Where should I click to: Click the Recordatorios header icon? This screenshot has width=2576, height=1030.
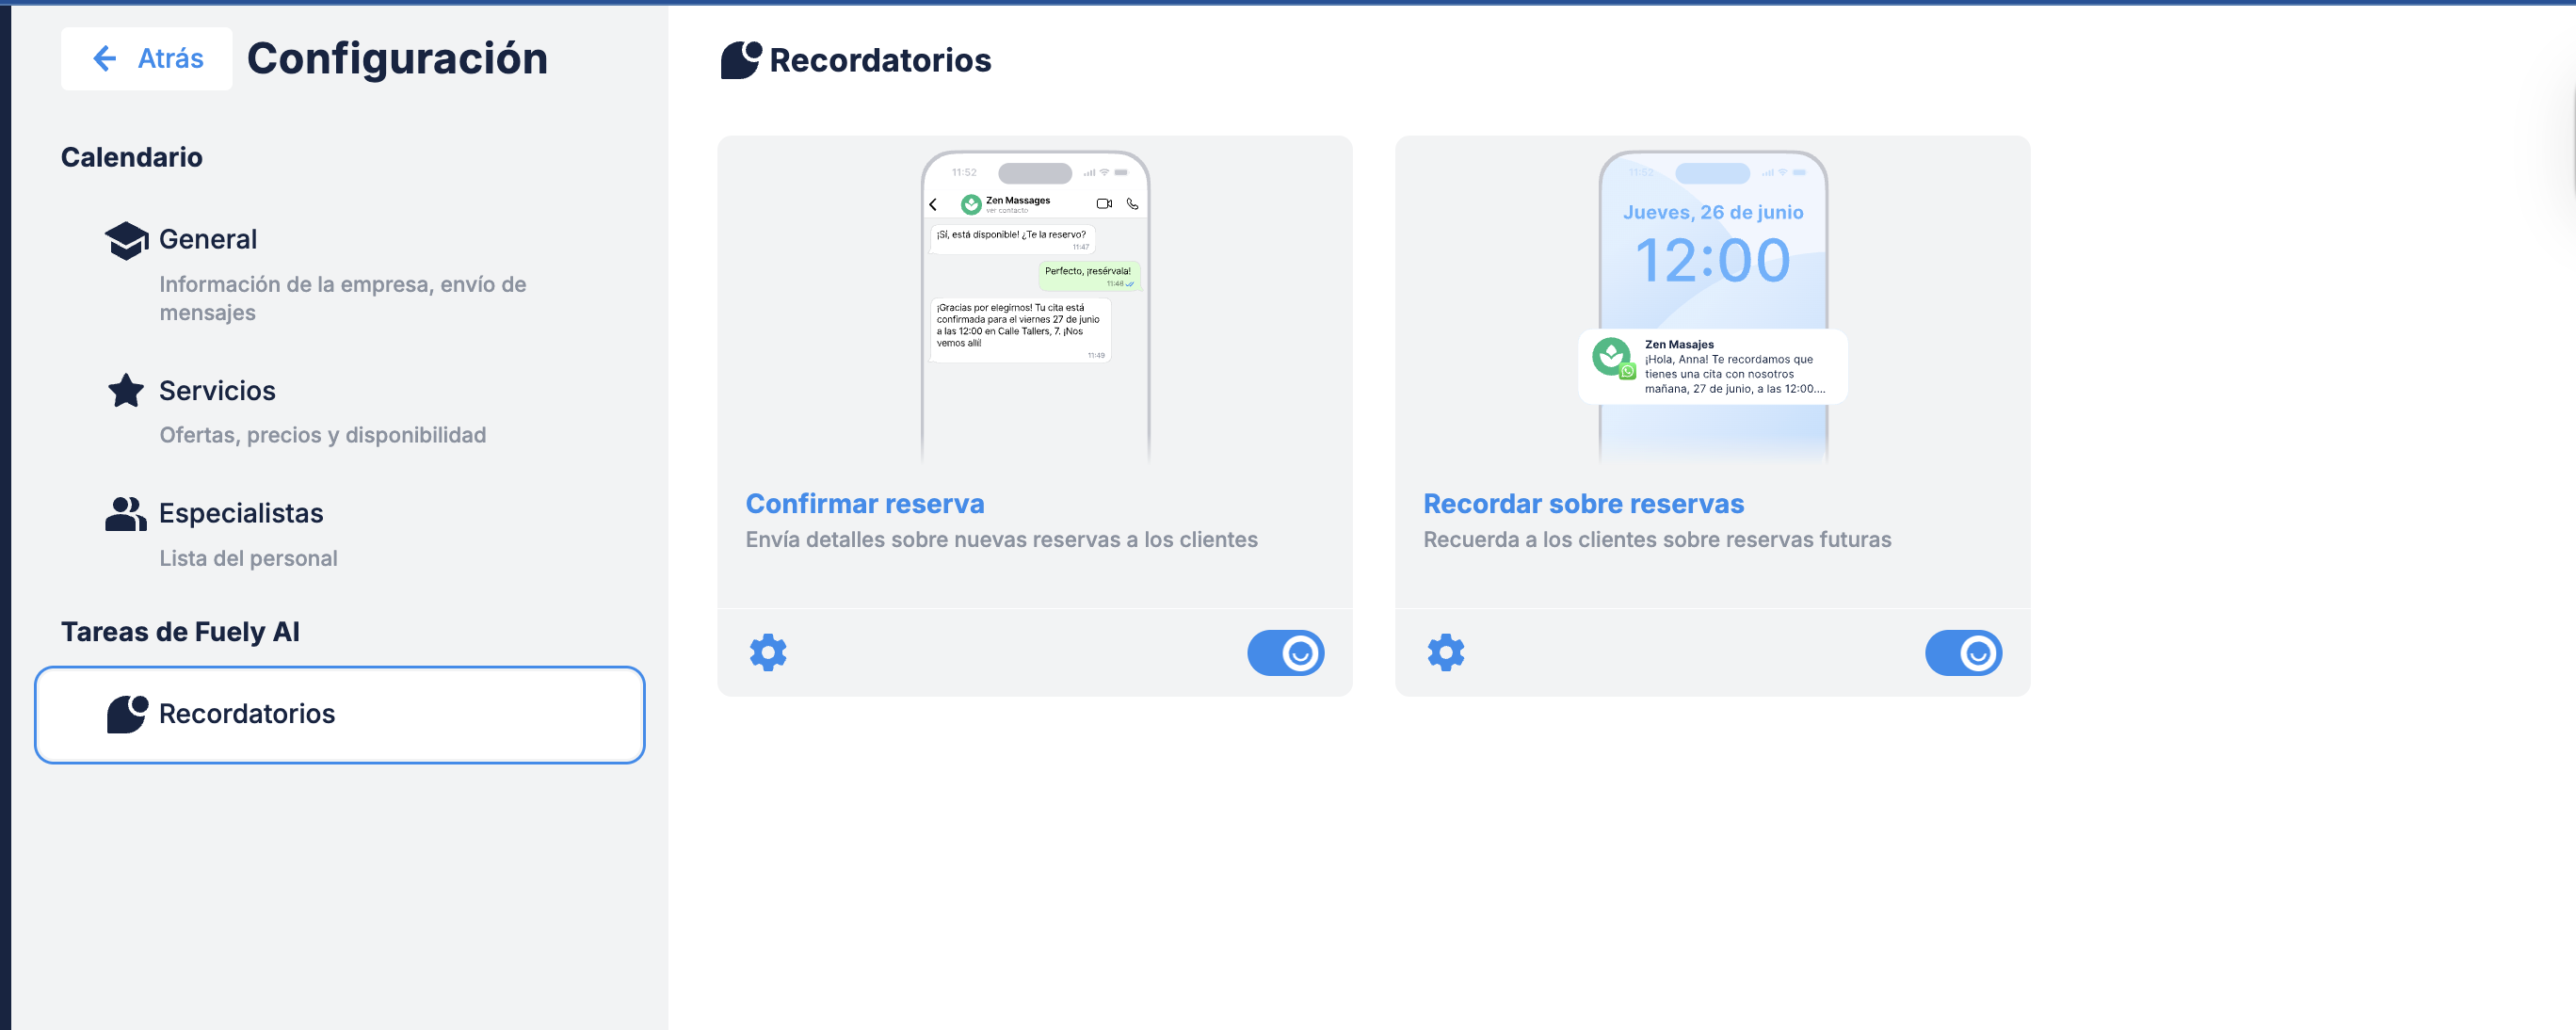[x=741, y=60]
